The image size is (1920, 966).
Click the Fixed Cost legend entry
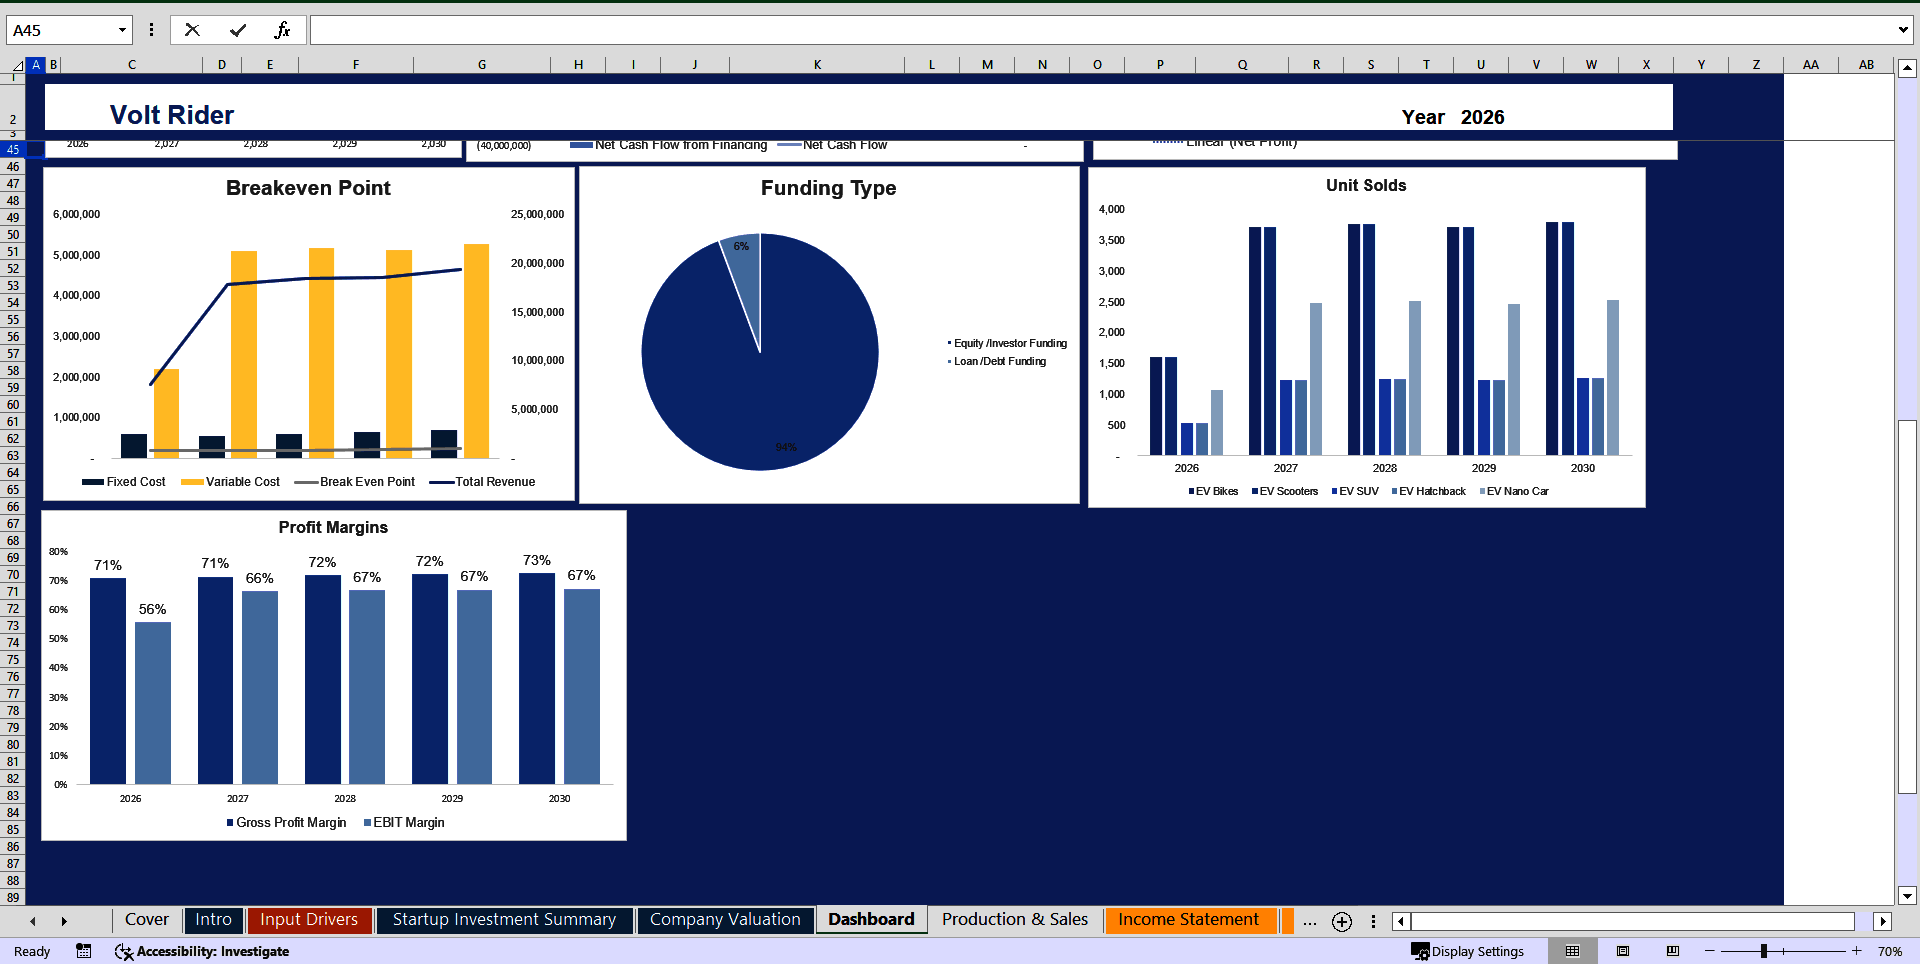tap(124, 482)
